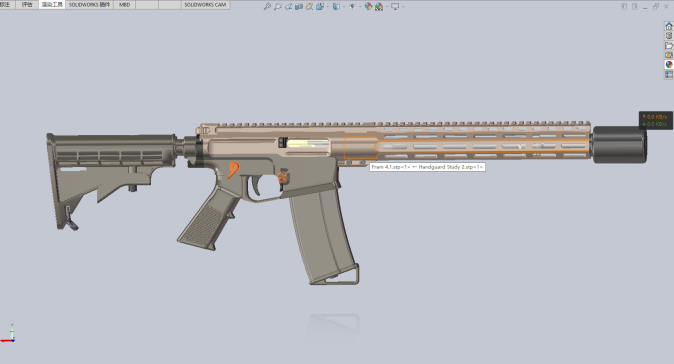Select the trigger inside the trigger guard

pos(255,186)
